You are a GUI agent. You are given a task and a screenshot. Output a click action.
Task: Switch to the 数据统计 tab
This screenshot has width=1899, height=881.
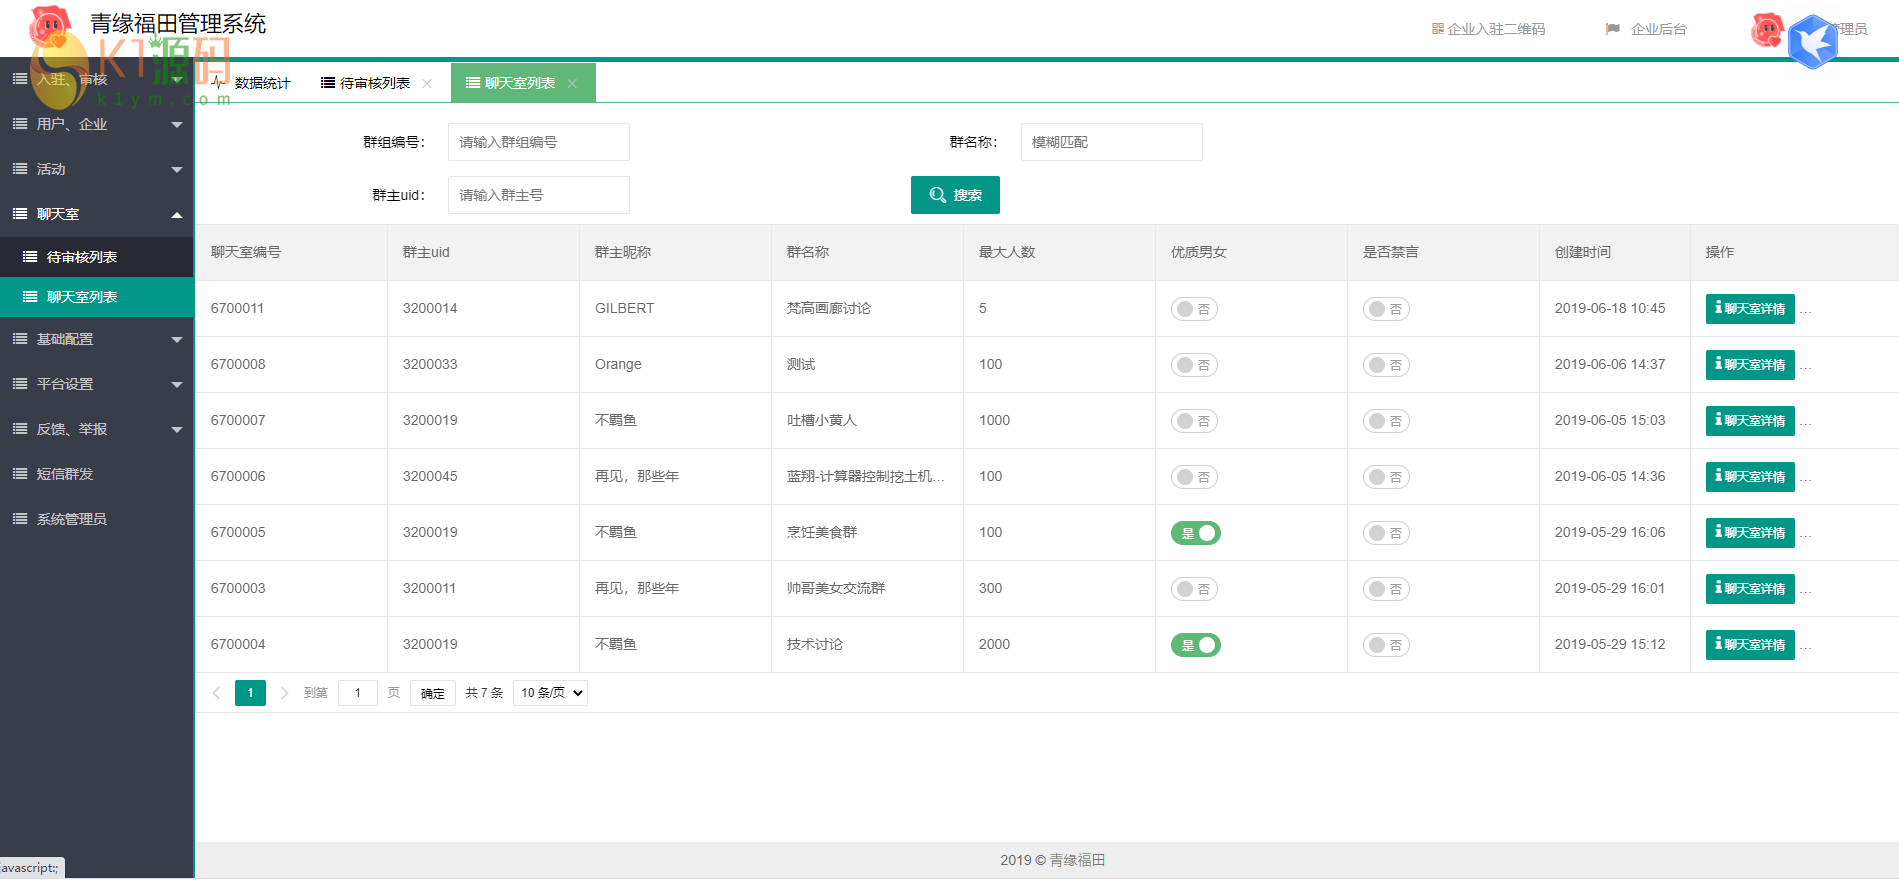point(253,83)
